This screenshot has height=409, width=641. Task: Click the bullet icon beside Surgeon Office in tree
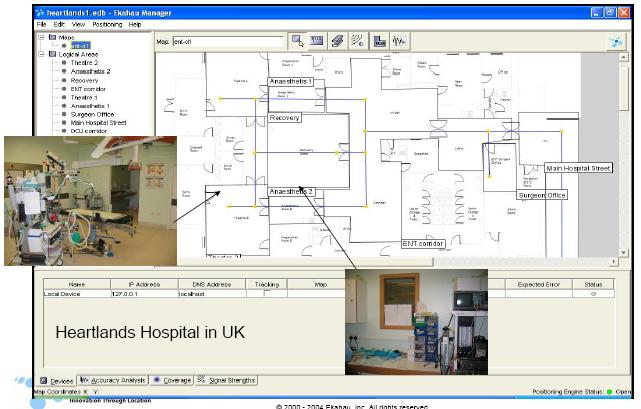click(64, 114)
